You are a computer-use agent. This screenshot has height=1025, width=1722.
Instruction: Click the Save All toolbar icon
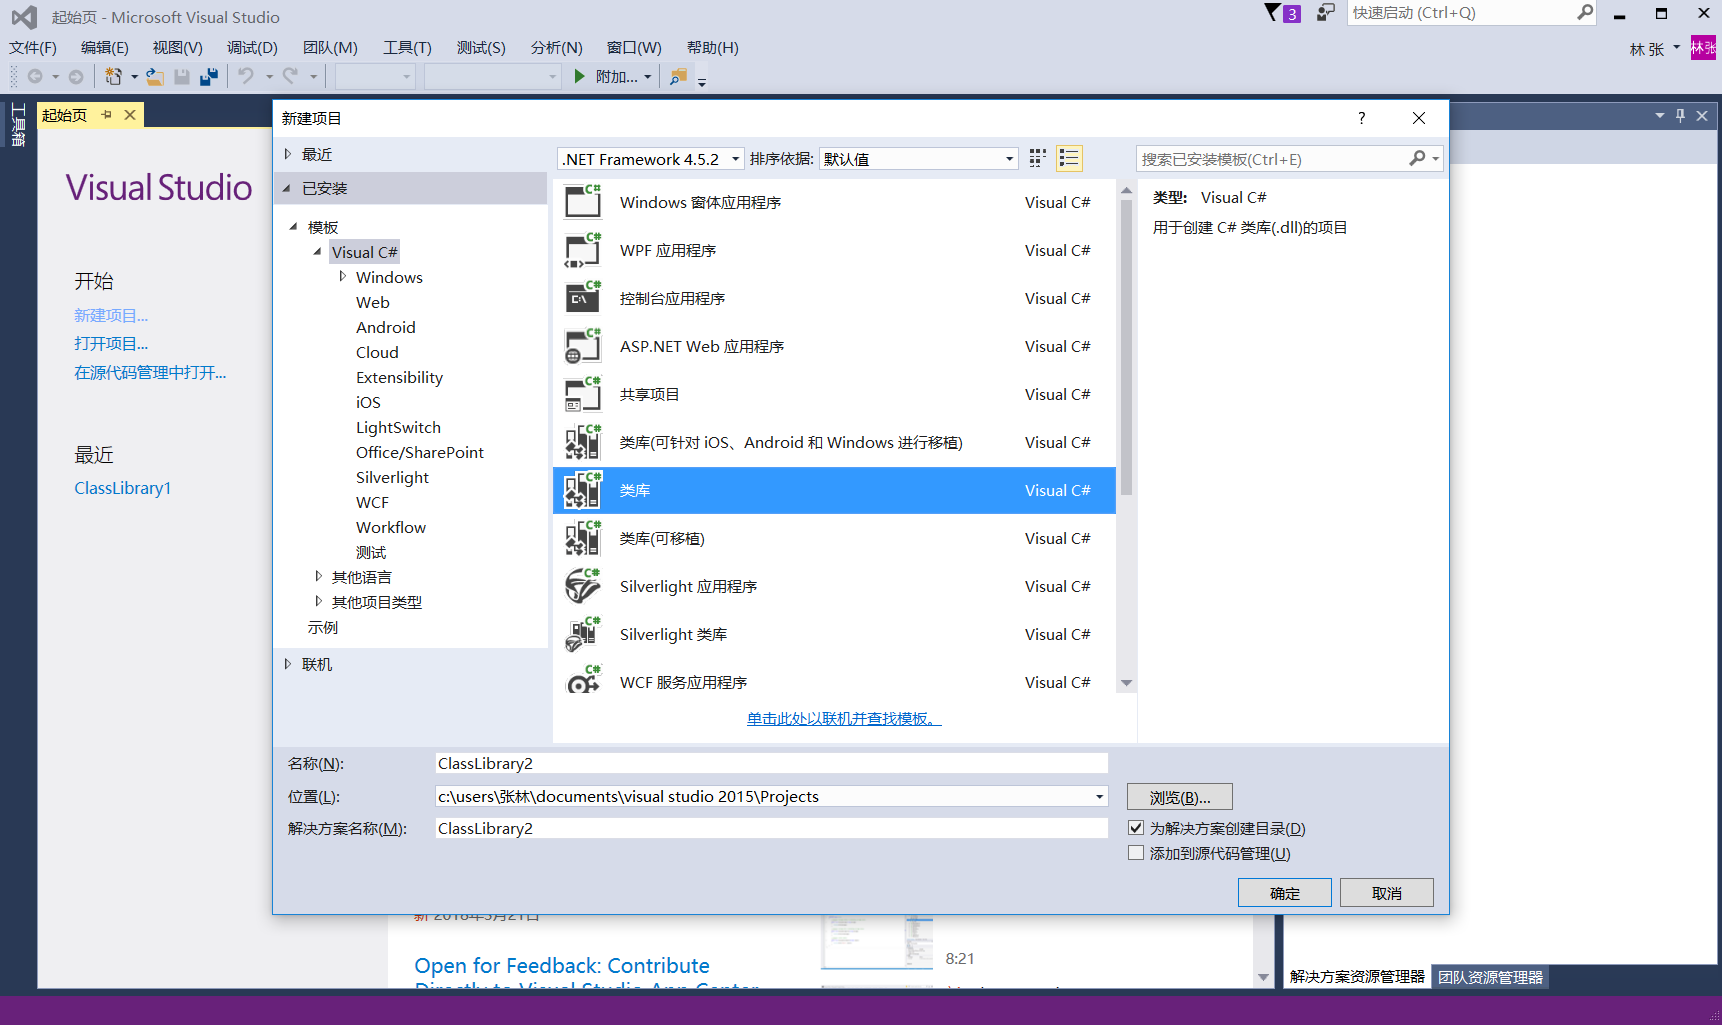[x=209, y=77]
